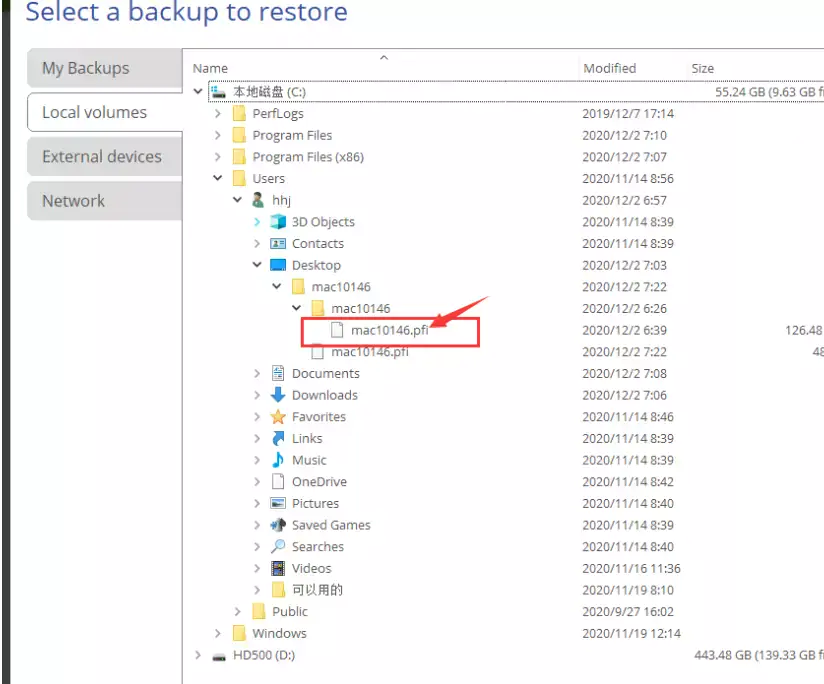
Task: Expand the Public folder
Action: (x=238, y=612)
